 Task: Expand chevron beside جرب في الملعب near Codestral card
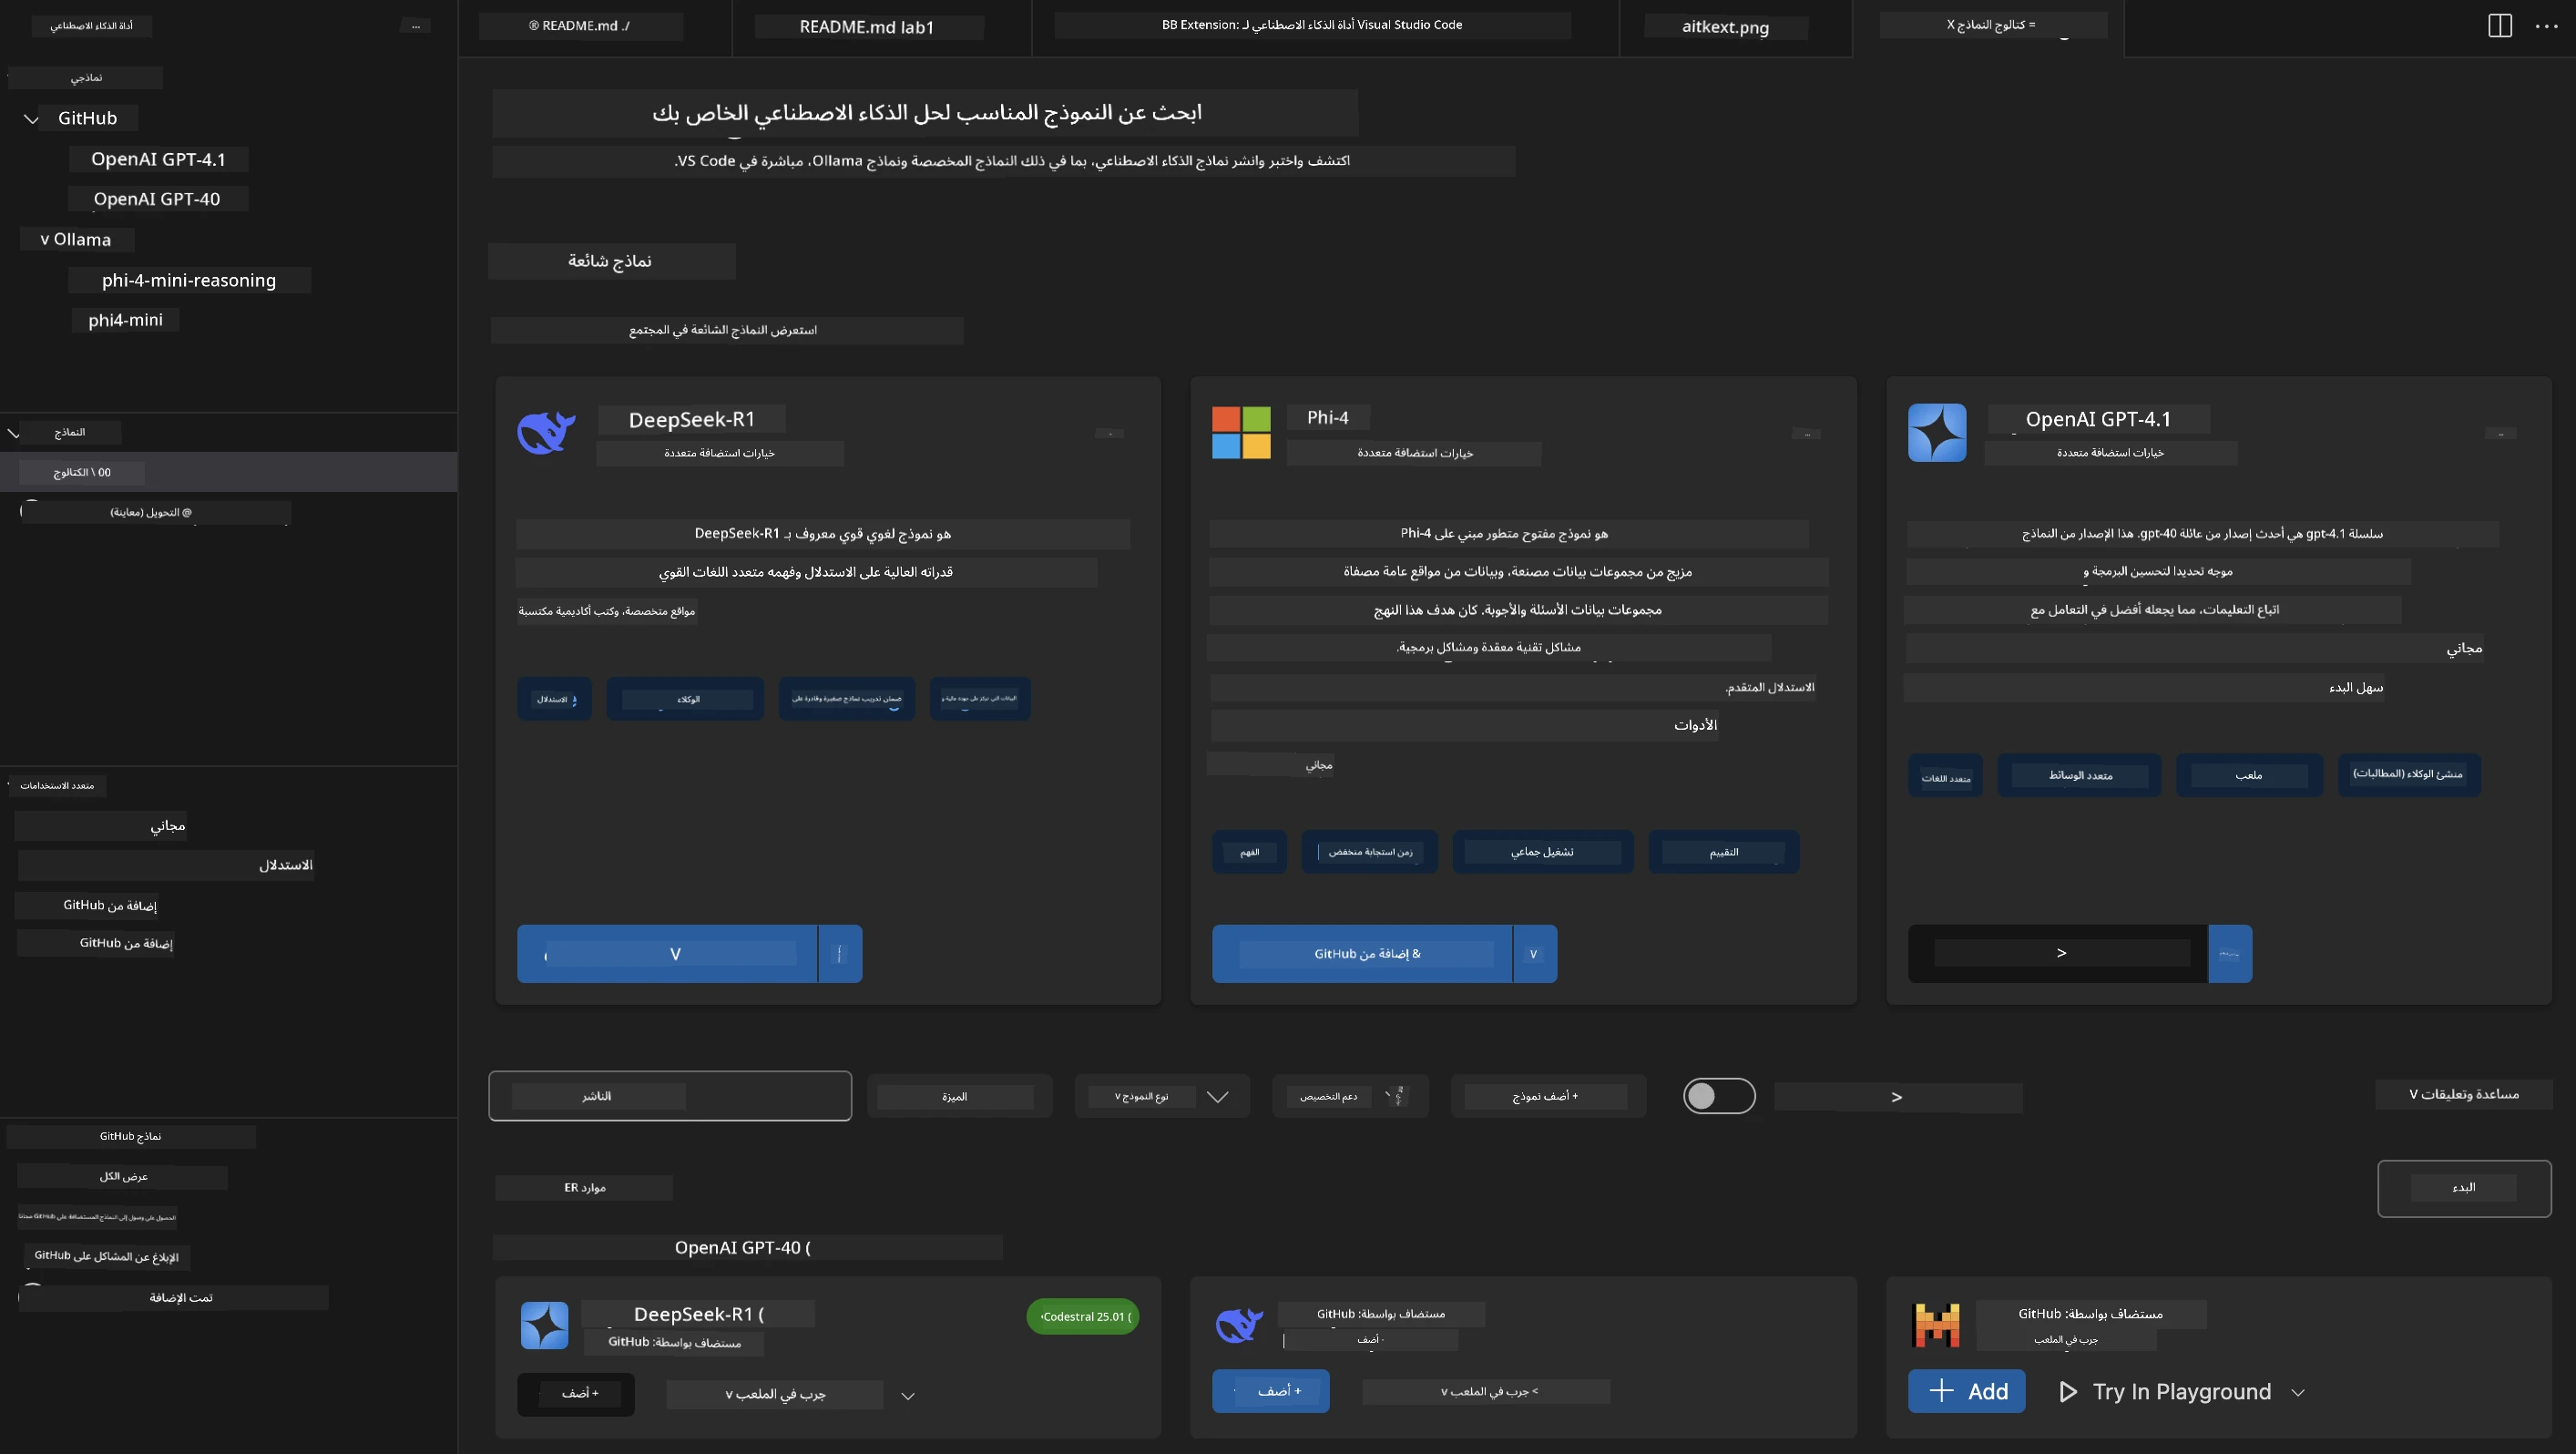pos(908,1396)
